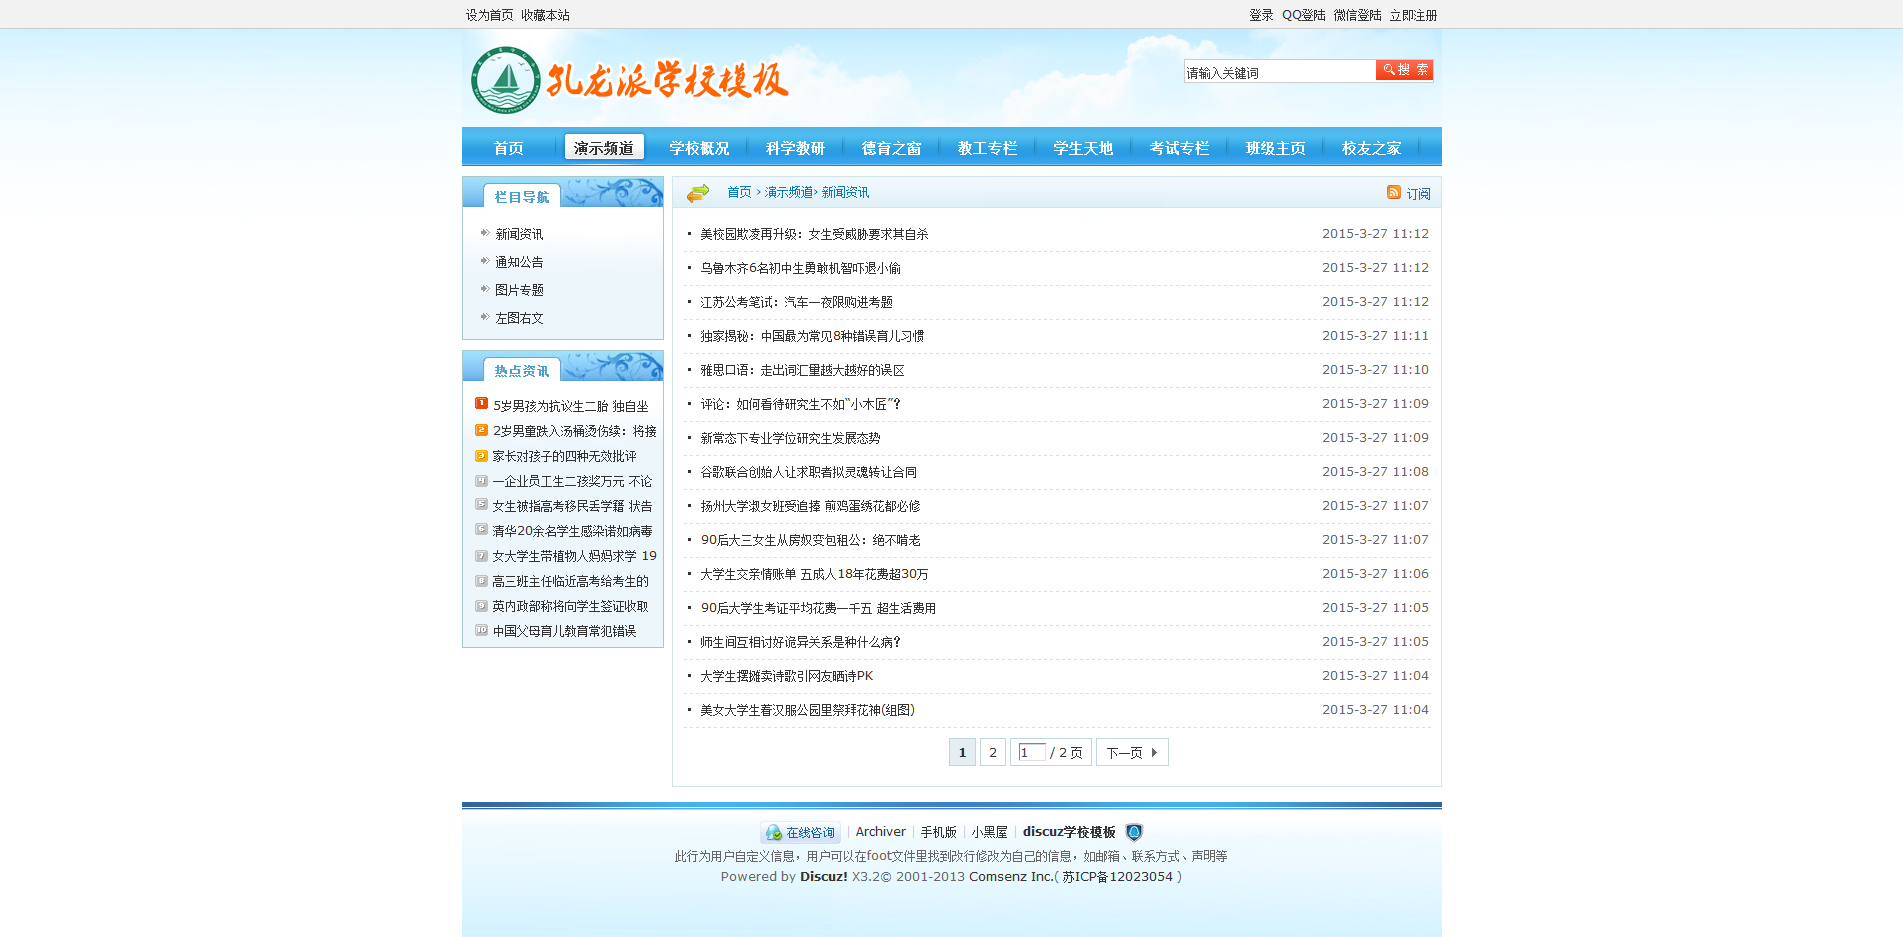Click the page number input box
1903x937 pixels.
(x=1031, y=752)
